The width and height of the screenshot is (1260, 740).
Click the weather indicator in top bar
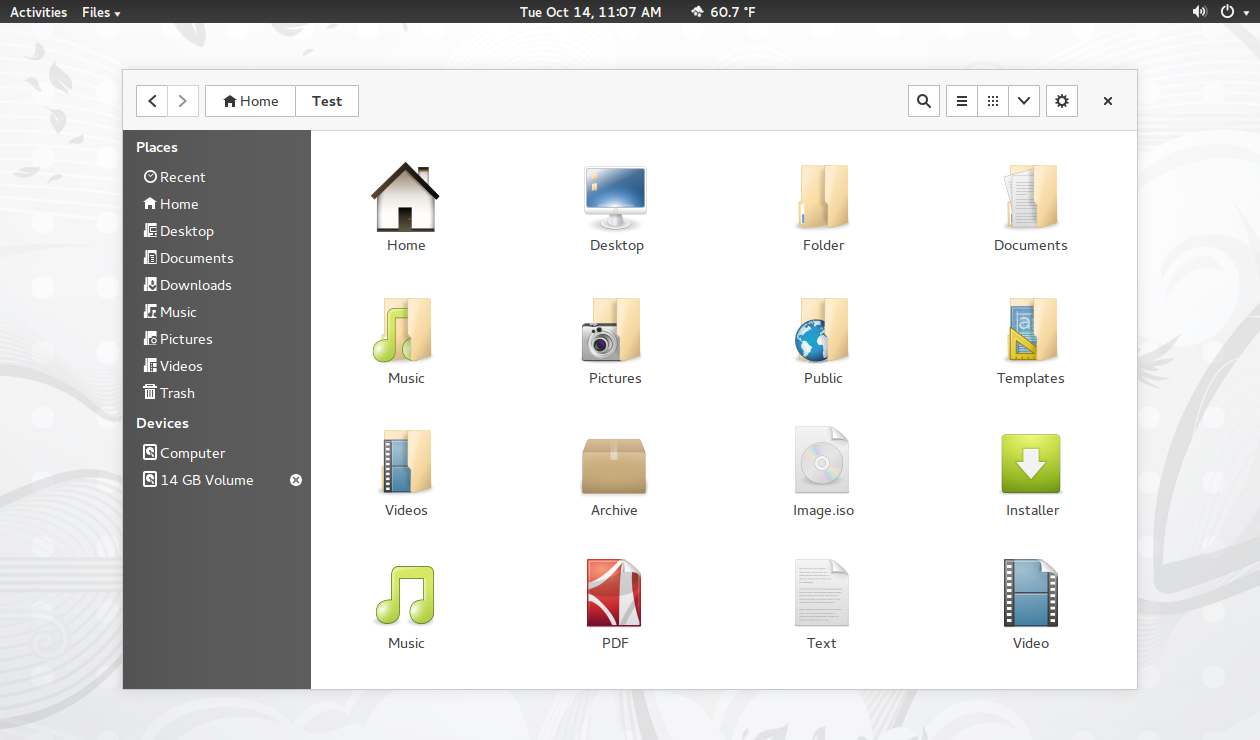(x=723, y=12)
